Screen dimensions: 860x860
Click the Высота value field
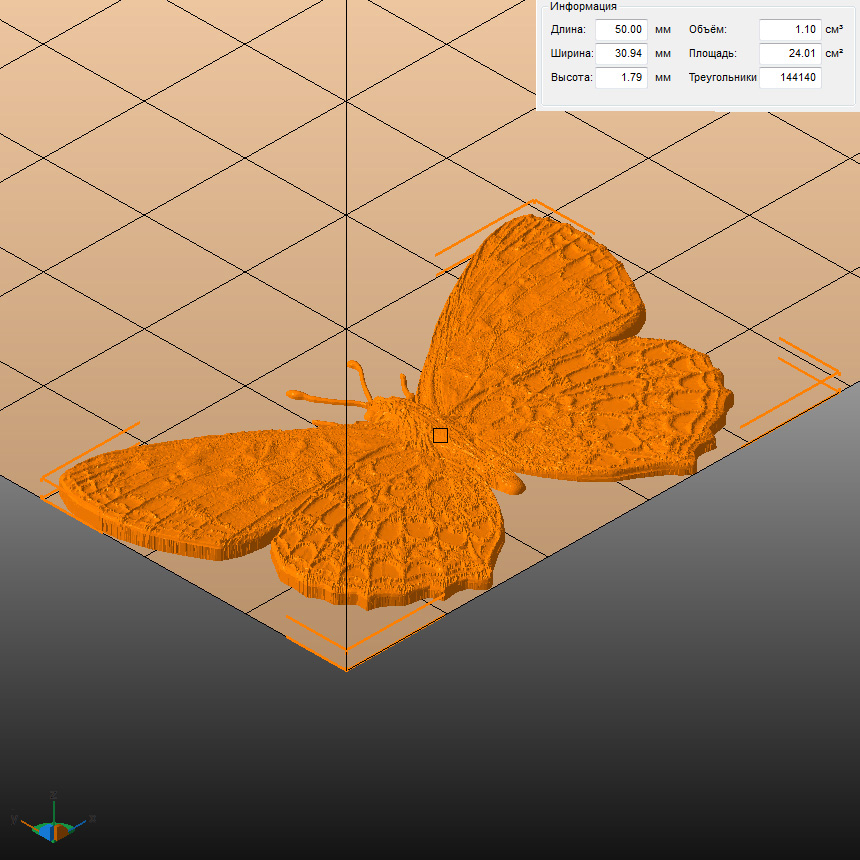[621, 78]
